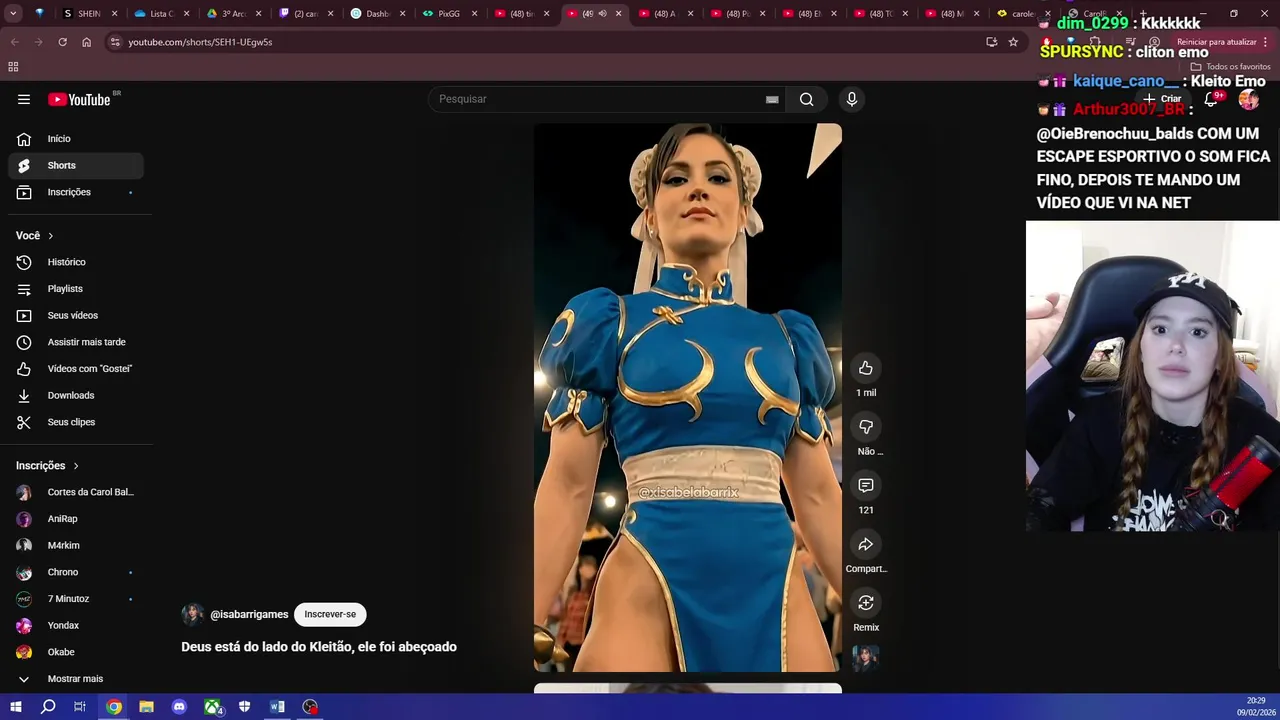The height and width of the screenshot is (720, 1280).
Task: Open Histórico
Action: pos(76,262)
